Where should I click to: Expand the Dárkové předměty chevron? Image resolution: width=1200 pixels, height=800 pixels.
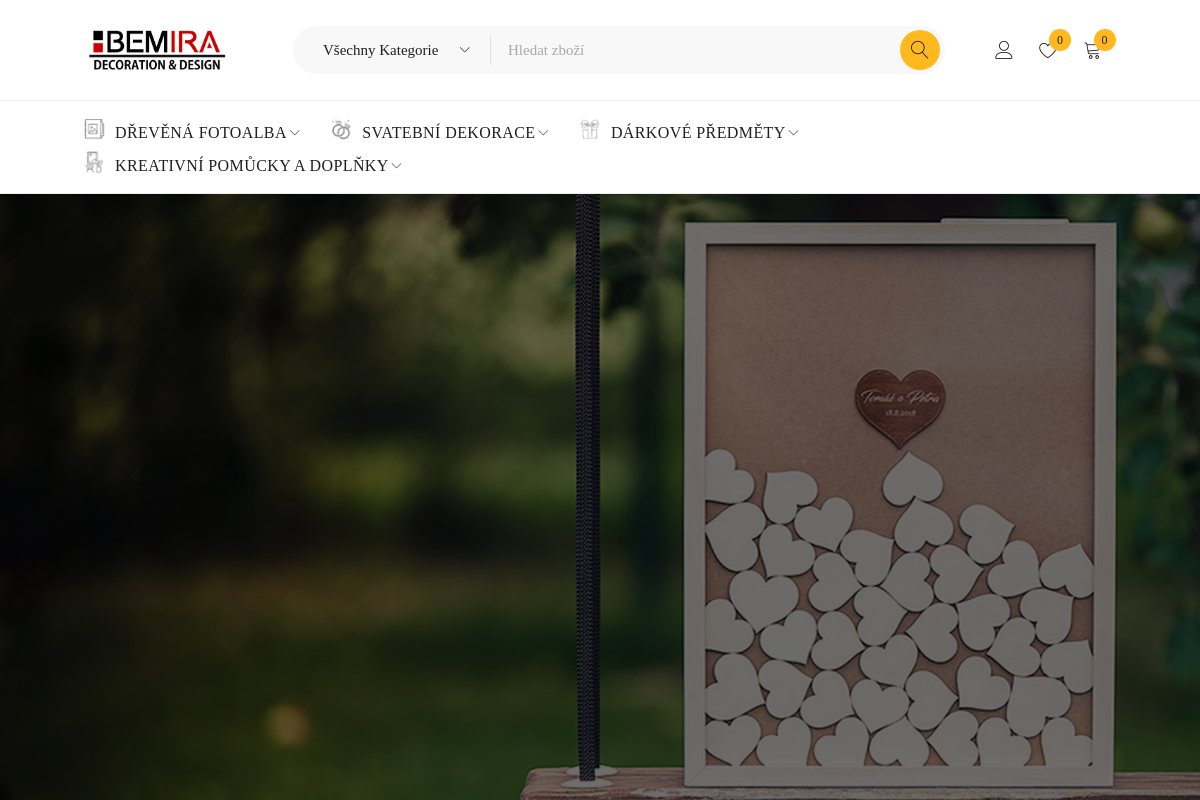point(793,133)
